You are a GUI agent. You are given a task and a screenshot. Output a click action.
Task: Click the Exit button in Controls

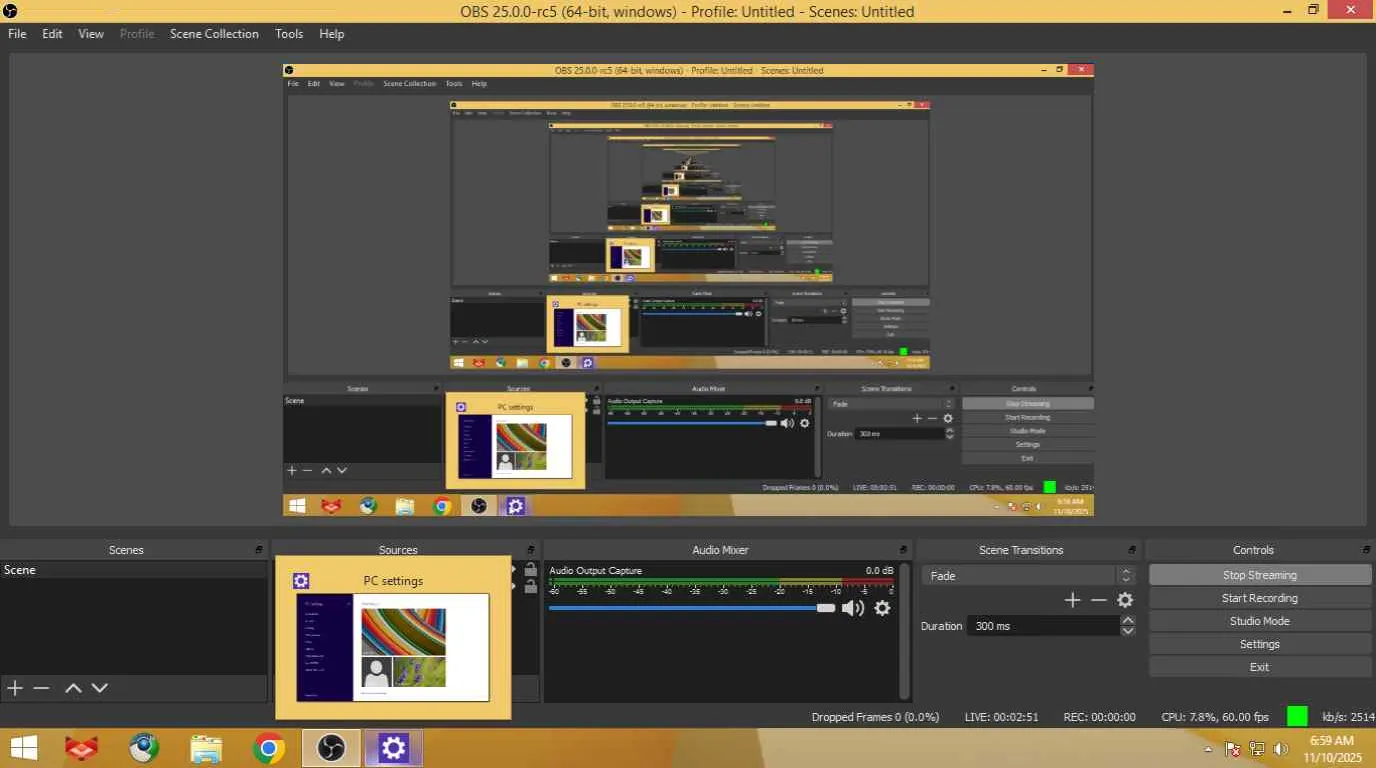tap(1260, 667)
